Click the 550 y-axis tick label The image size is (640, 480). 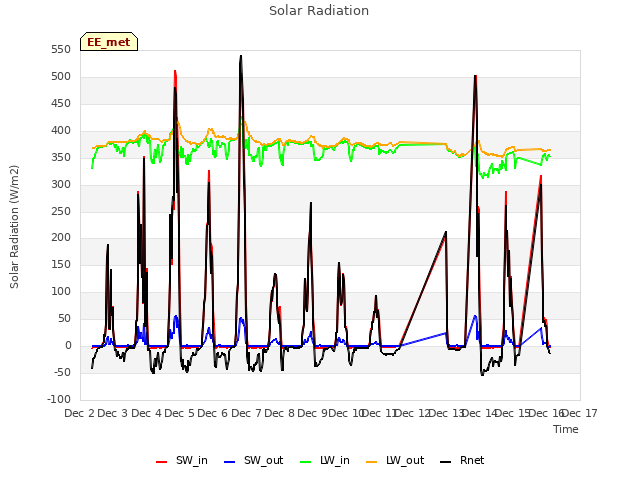pyautogui.click(x=61, y=50)
